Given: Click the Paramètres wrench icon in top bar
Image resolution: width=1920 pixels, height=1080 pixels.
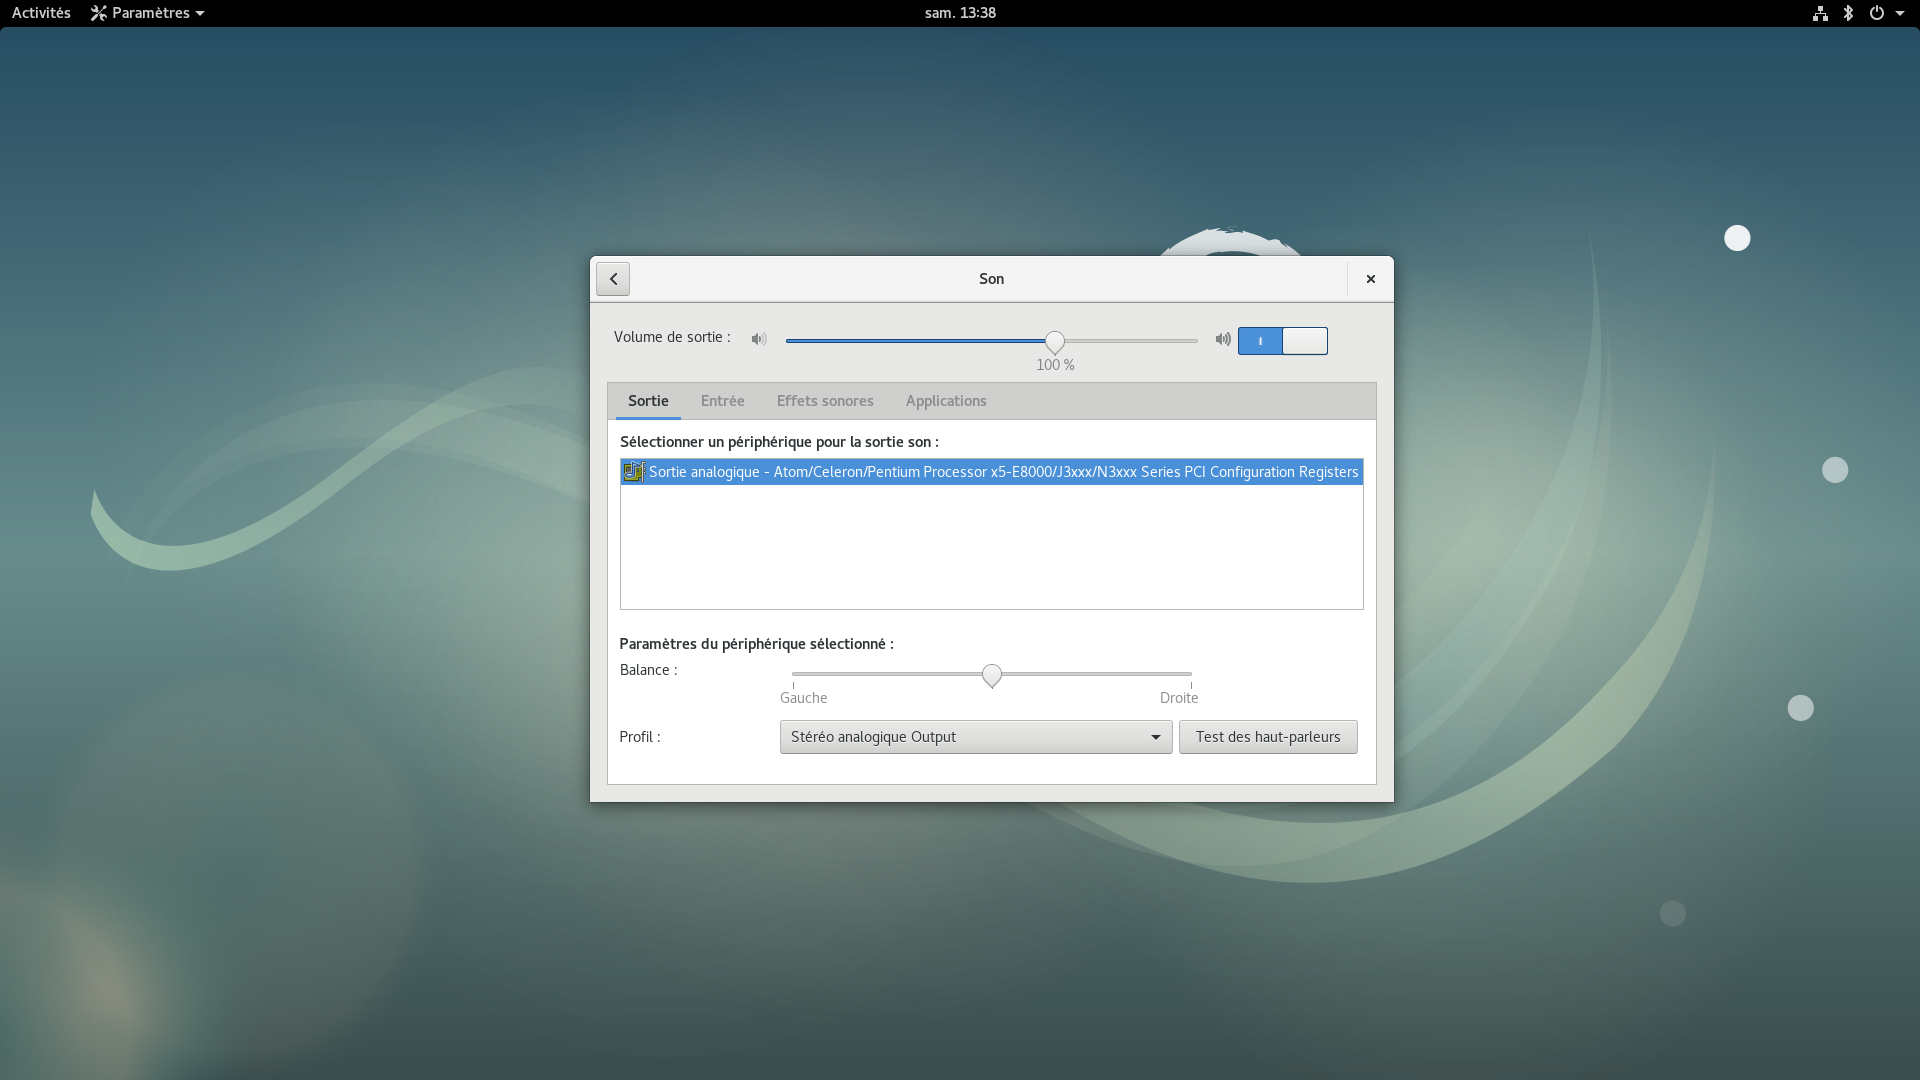Looking at the screenshot, I should (x=98, y=13).
